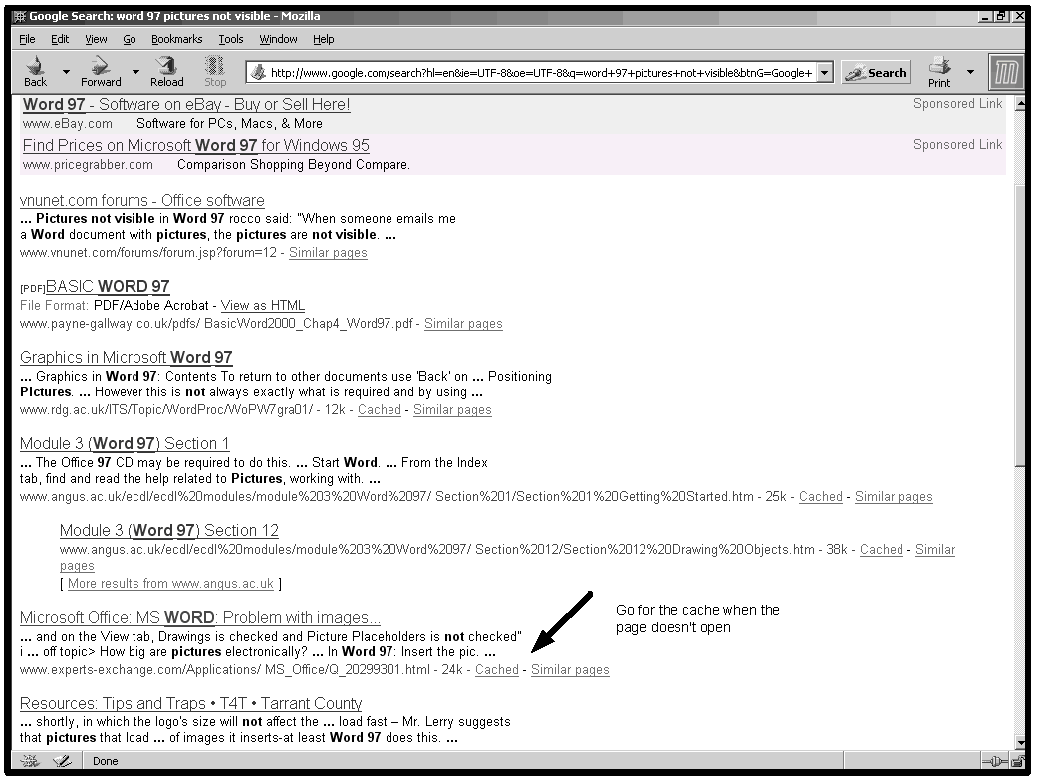Click the Forward navigation button
1037x779 pixels.
[100, 71]
